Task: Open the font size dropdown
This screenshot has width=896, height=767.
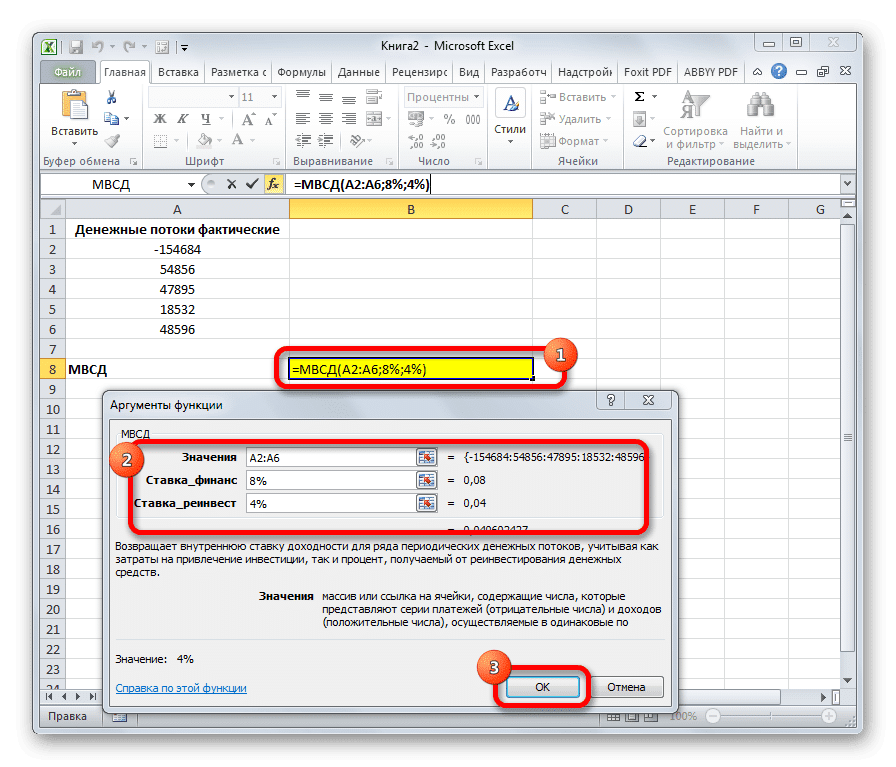Action: click(x=274, y=97)
